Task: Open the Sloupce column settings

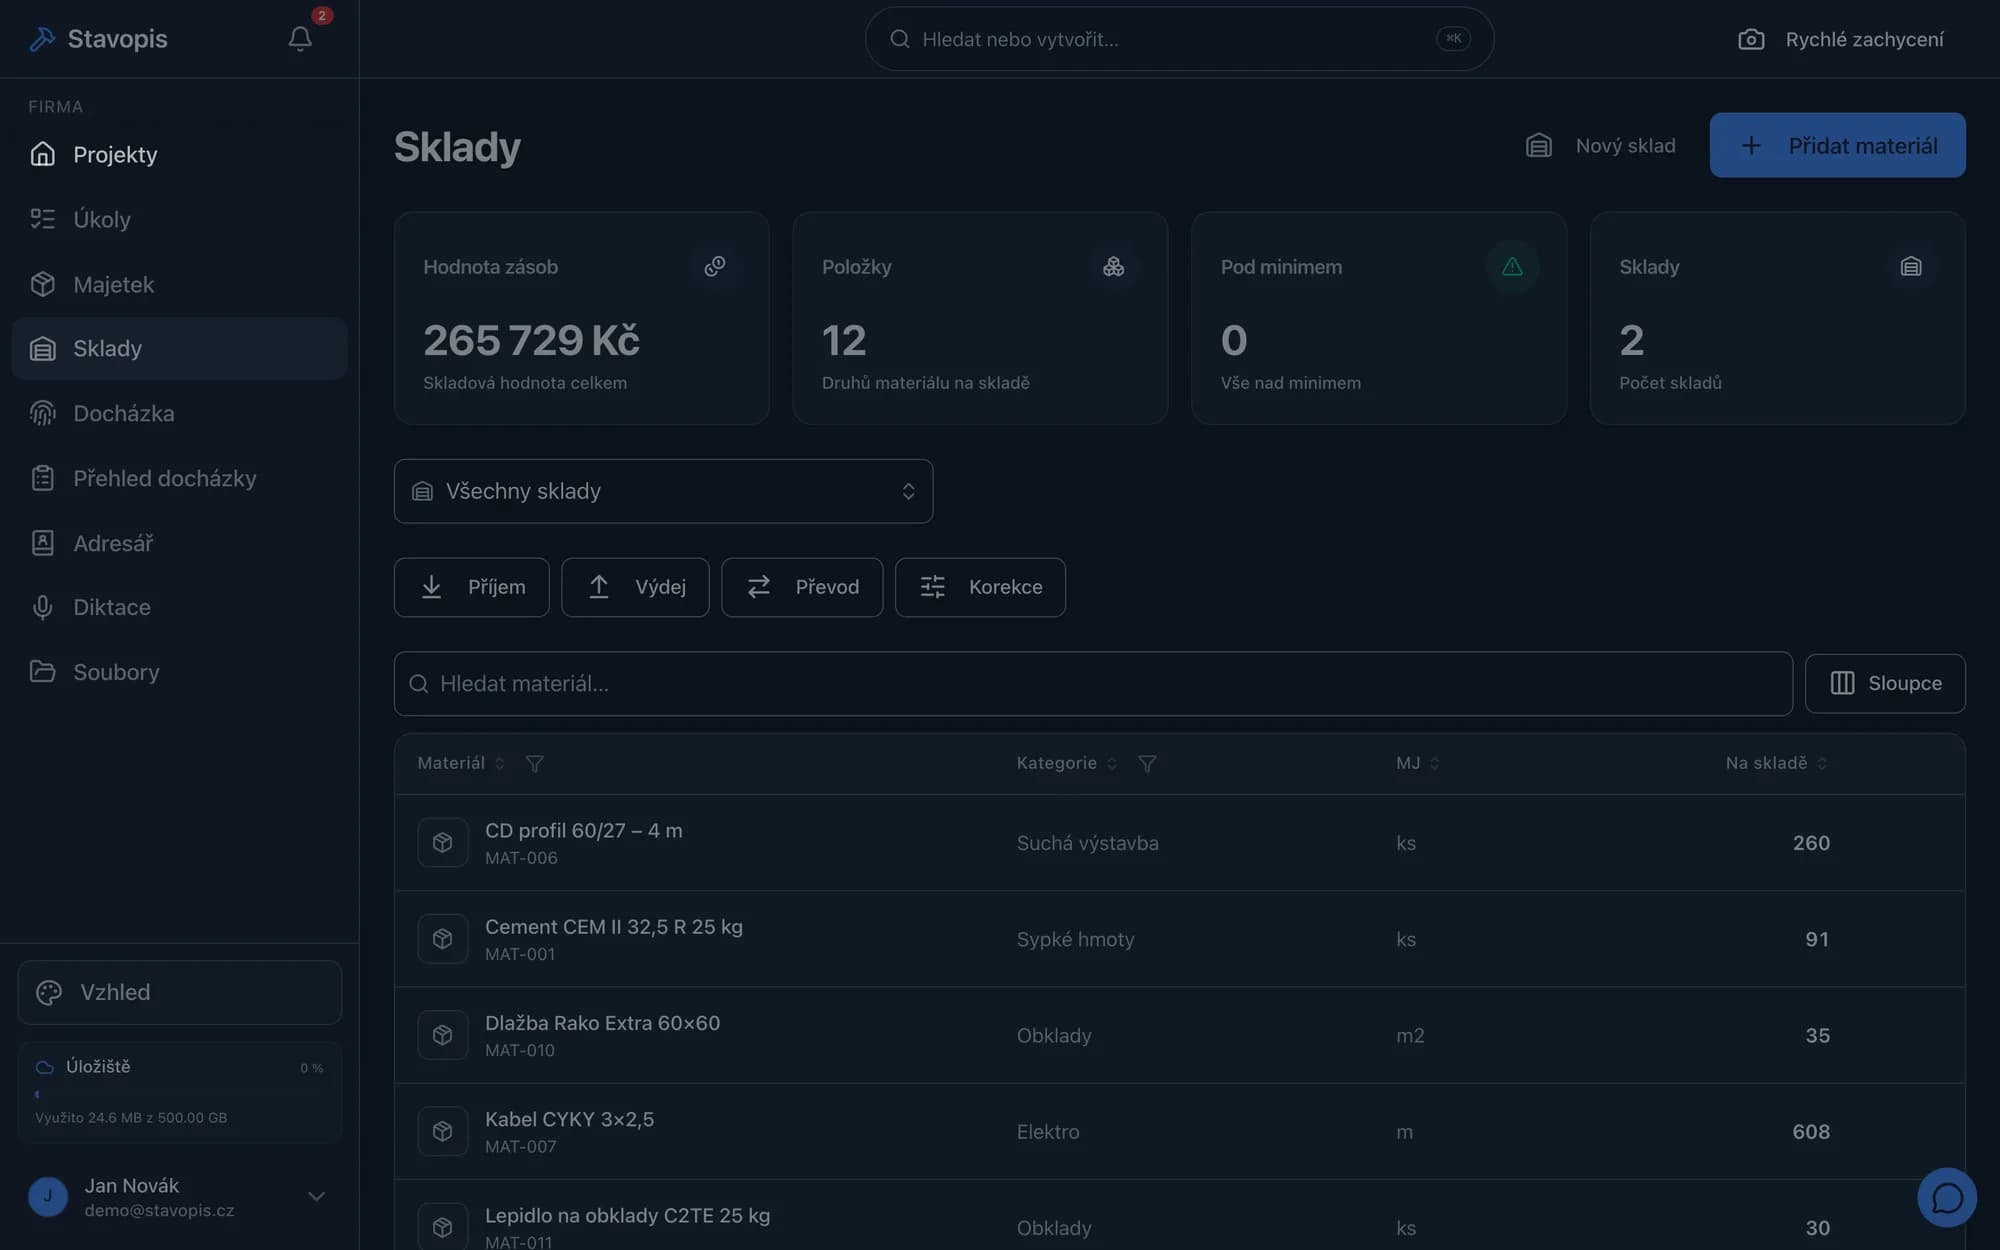Action: [1885, 683]
